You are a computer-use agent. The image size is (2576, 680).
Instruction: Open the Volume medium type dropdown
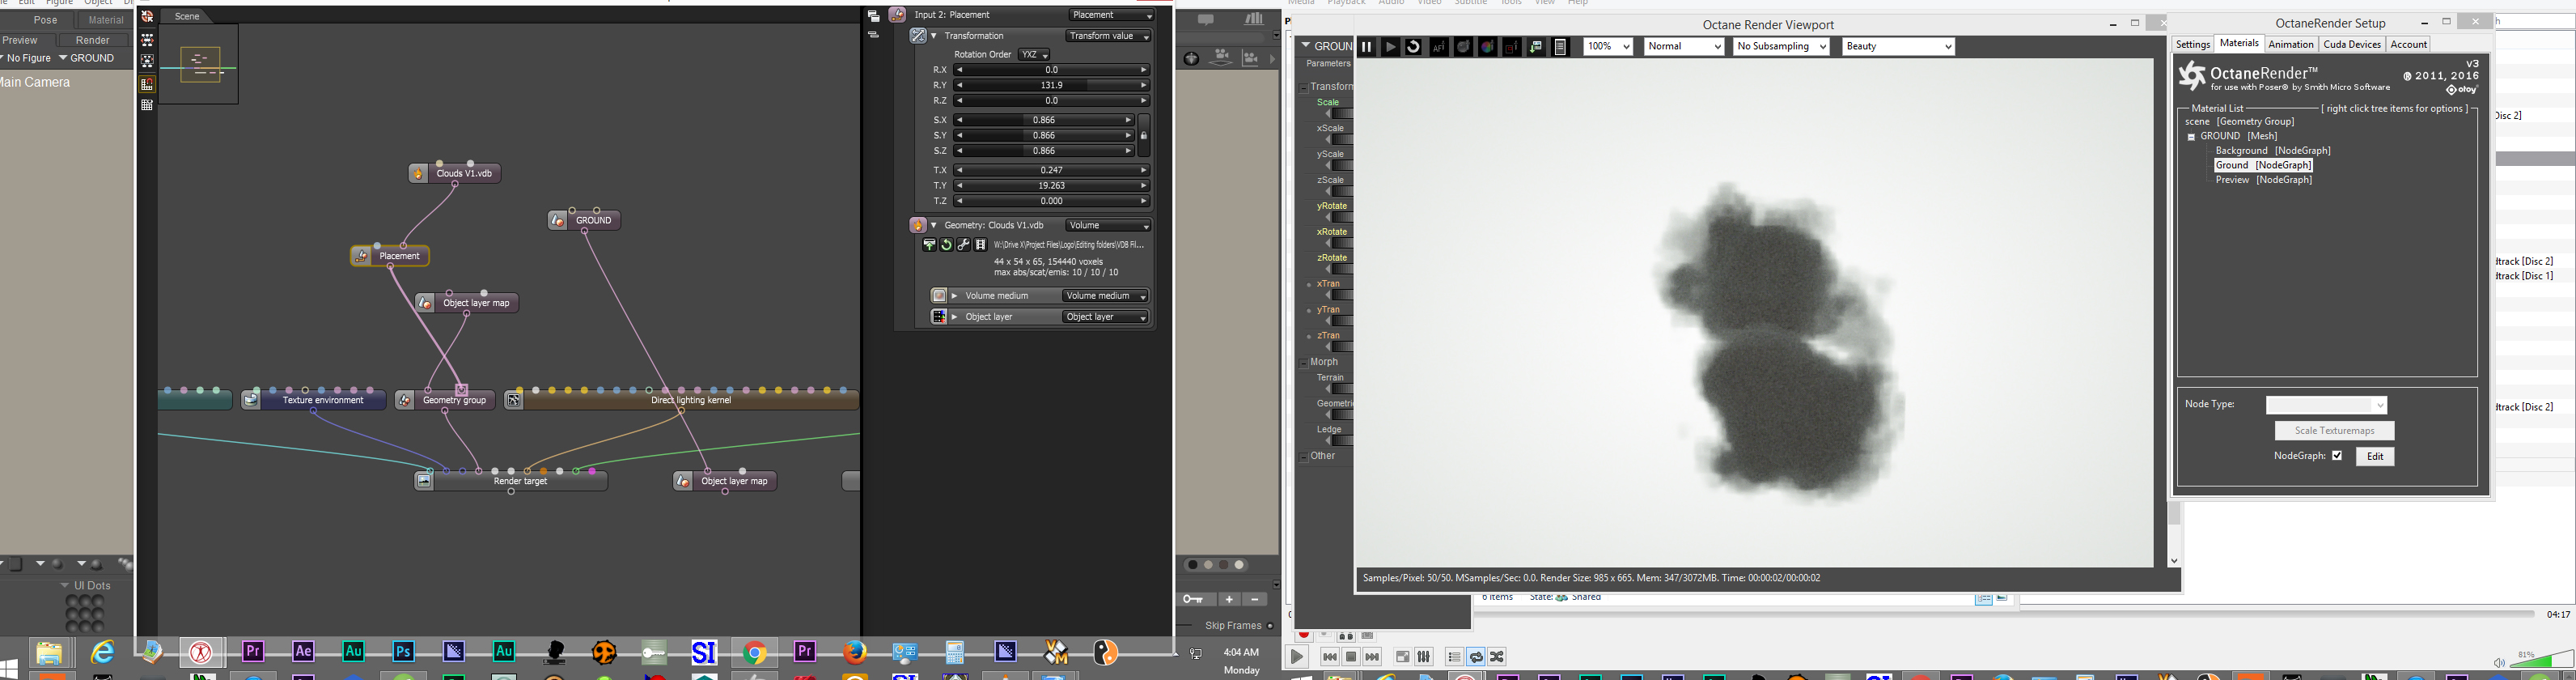click(1105, 296)
